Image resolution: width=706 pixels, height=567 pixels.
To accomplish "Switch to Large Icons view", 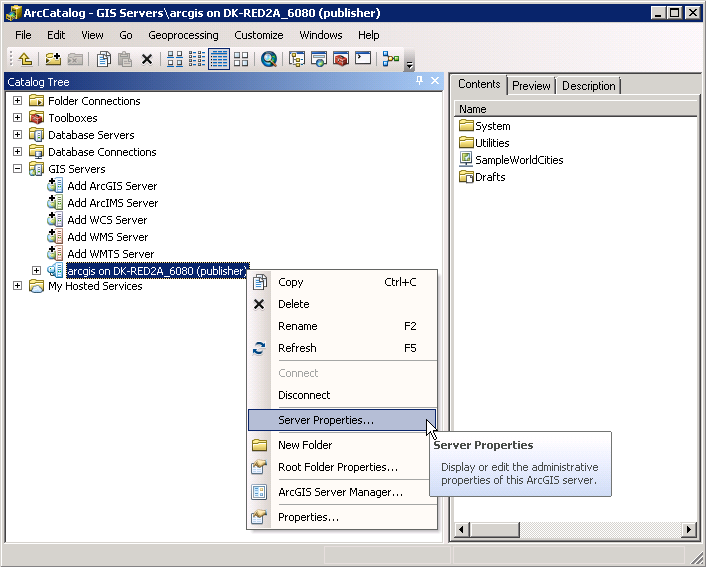I will point(175,59).
